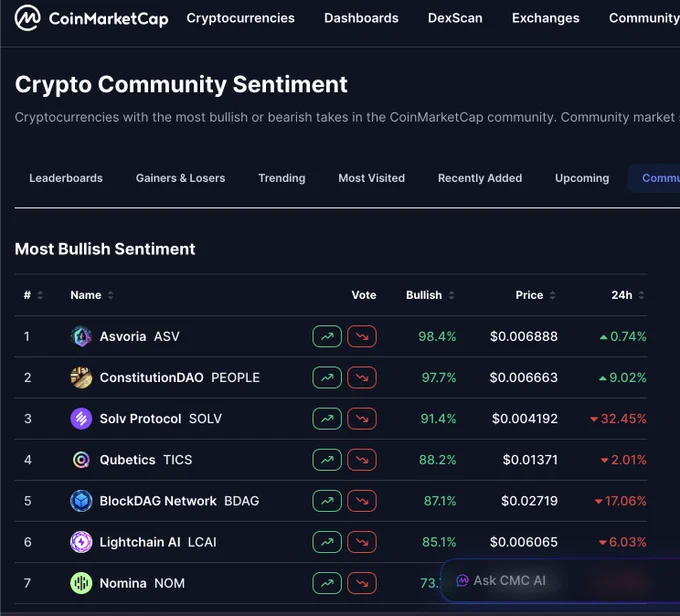Click the 9.02% 24h change for ConstitutionDAO

[623, 377]
